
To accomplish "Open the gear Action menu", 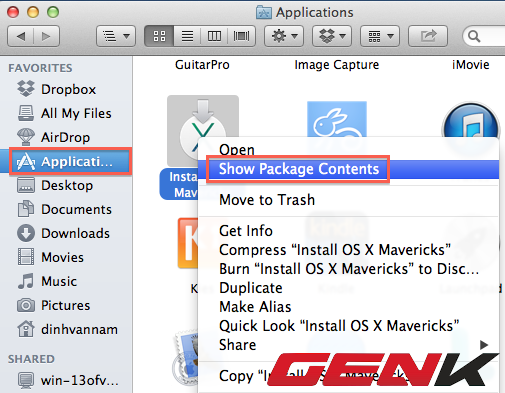I will coord(284,36).
